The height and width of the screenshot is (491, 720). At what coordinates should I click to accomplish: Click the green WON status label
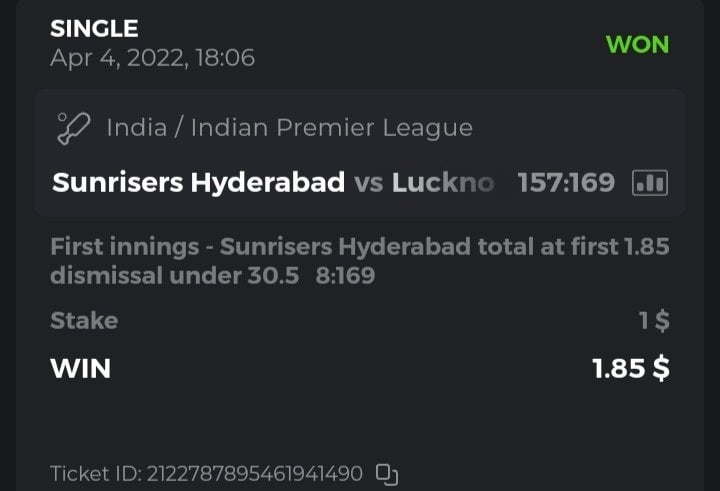(637, 45)
